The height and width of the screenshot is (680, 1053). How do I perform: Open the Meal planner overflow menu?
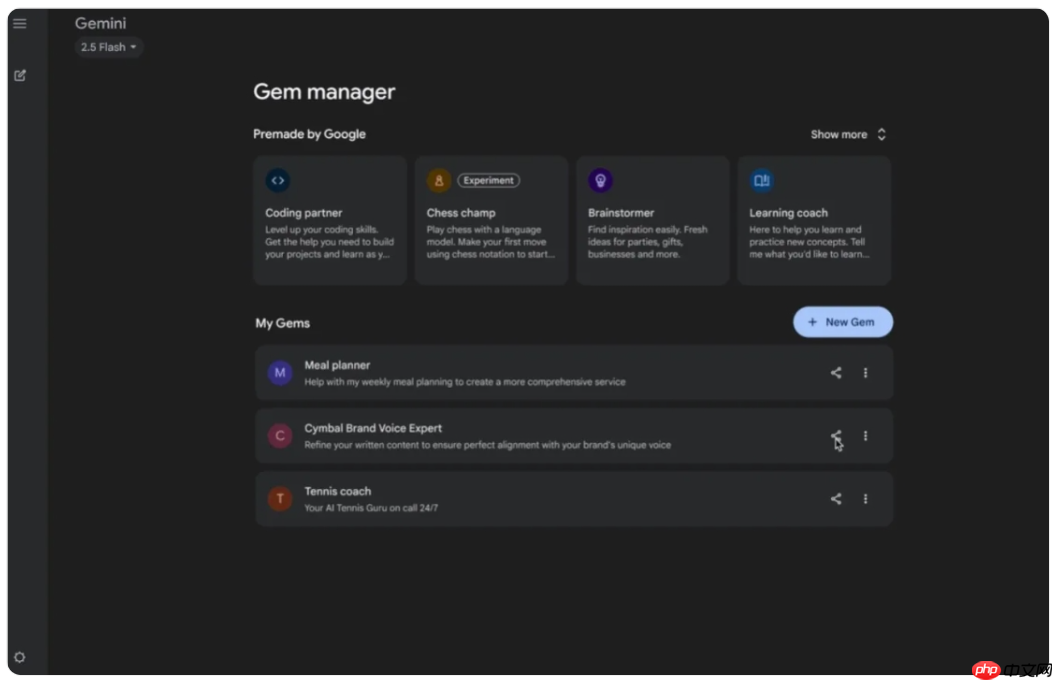coord(866,372)
